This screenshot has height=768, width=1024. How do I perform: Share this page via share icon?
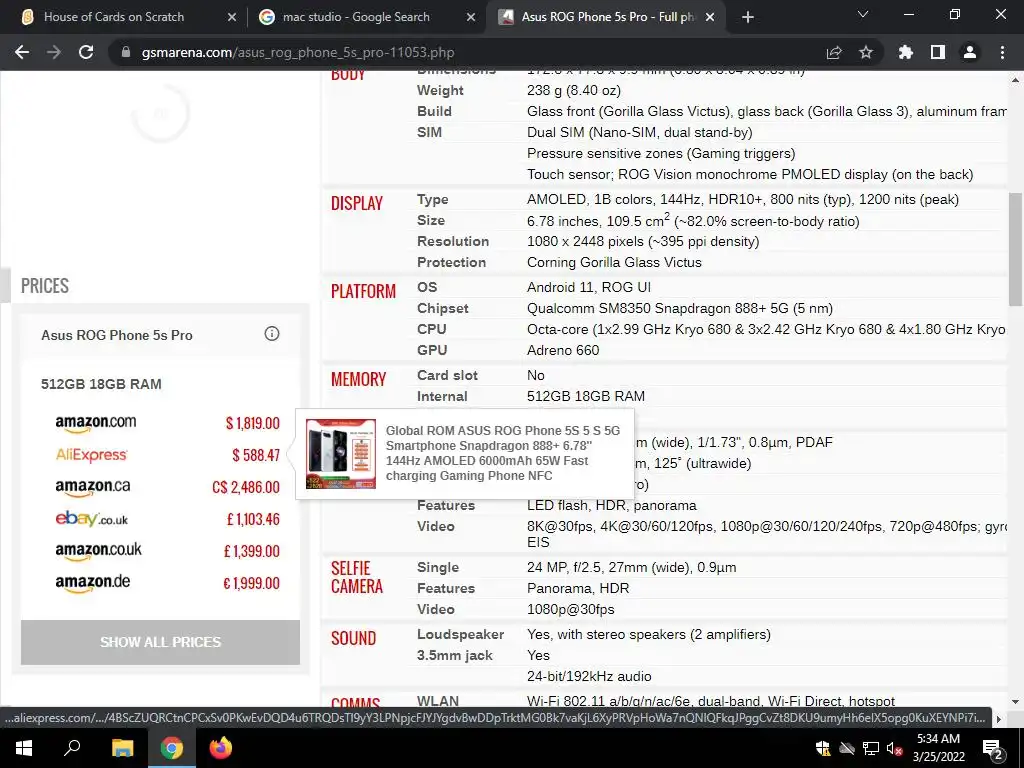(834, 52)
